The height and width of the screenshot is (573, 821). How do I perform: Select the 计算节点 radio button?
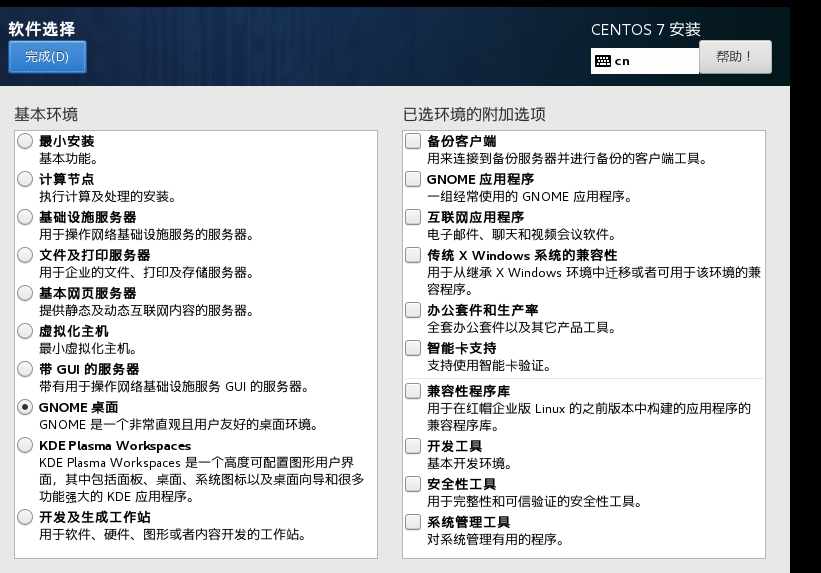25,179
